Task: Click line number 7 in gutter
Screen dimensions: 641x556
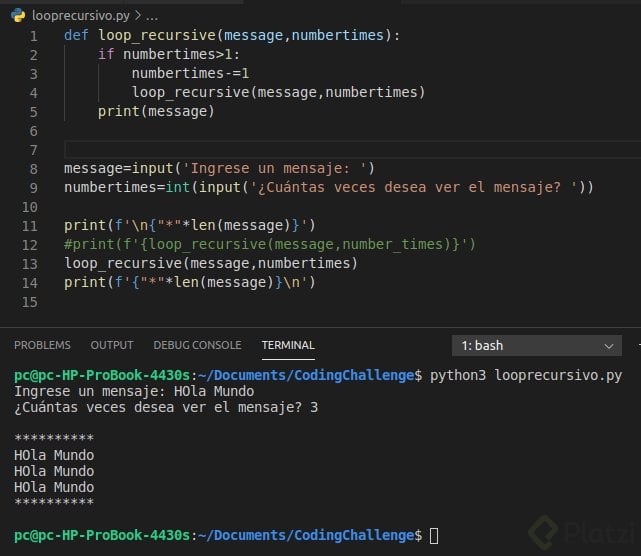Action: click(34, 150)
